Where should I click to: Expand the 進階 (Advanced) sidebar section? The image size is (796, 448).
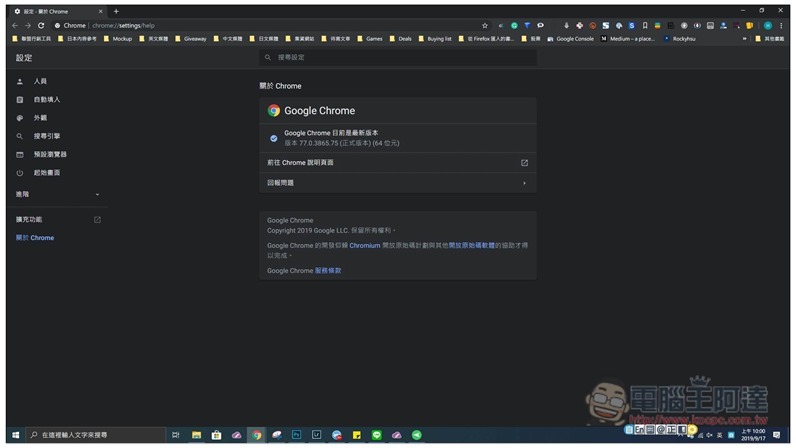[x=57, y=194]
